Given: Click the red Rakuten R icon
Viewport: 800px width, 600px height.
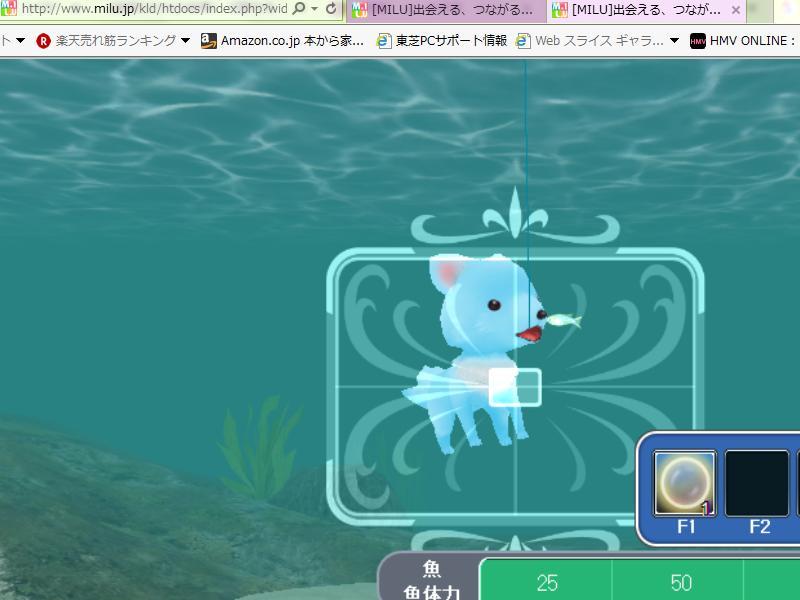Looking at the screenshot, I should point(43,41).
